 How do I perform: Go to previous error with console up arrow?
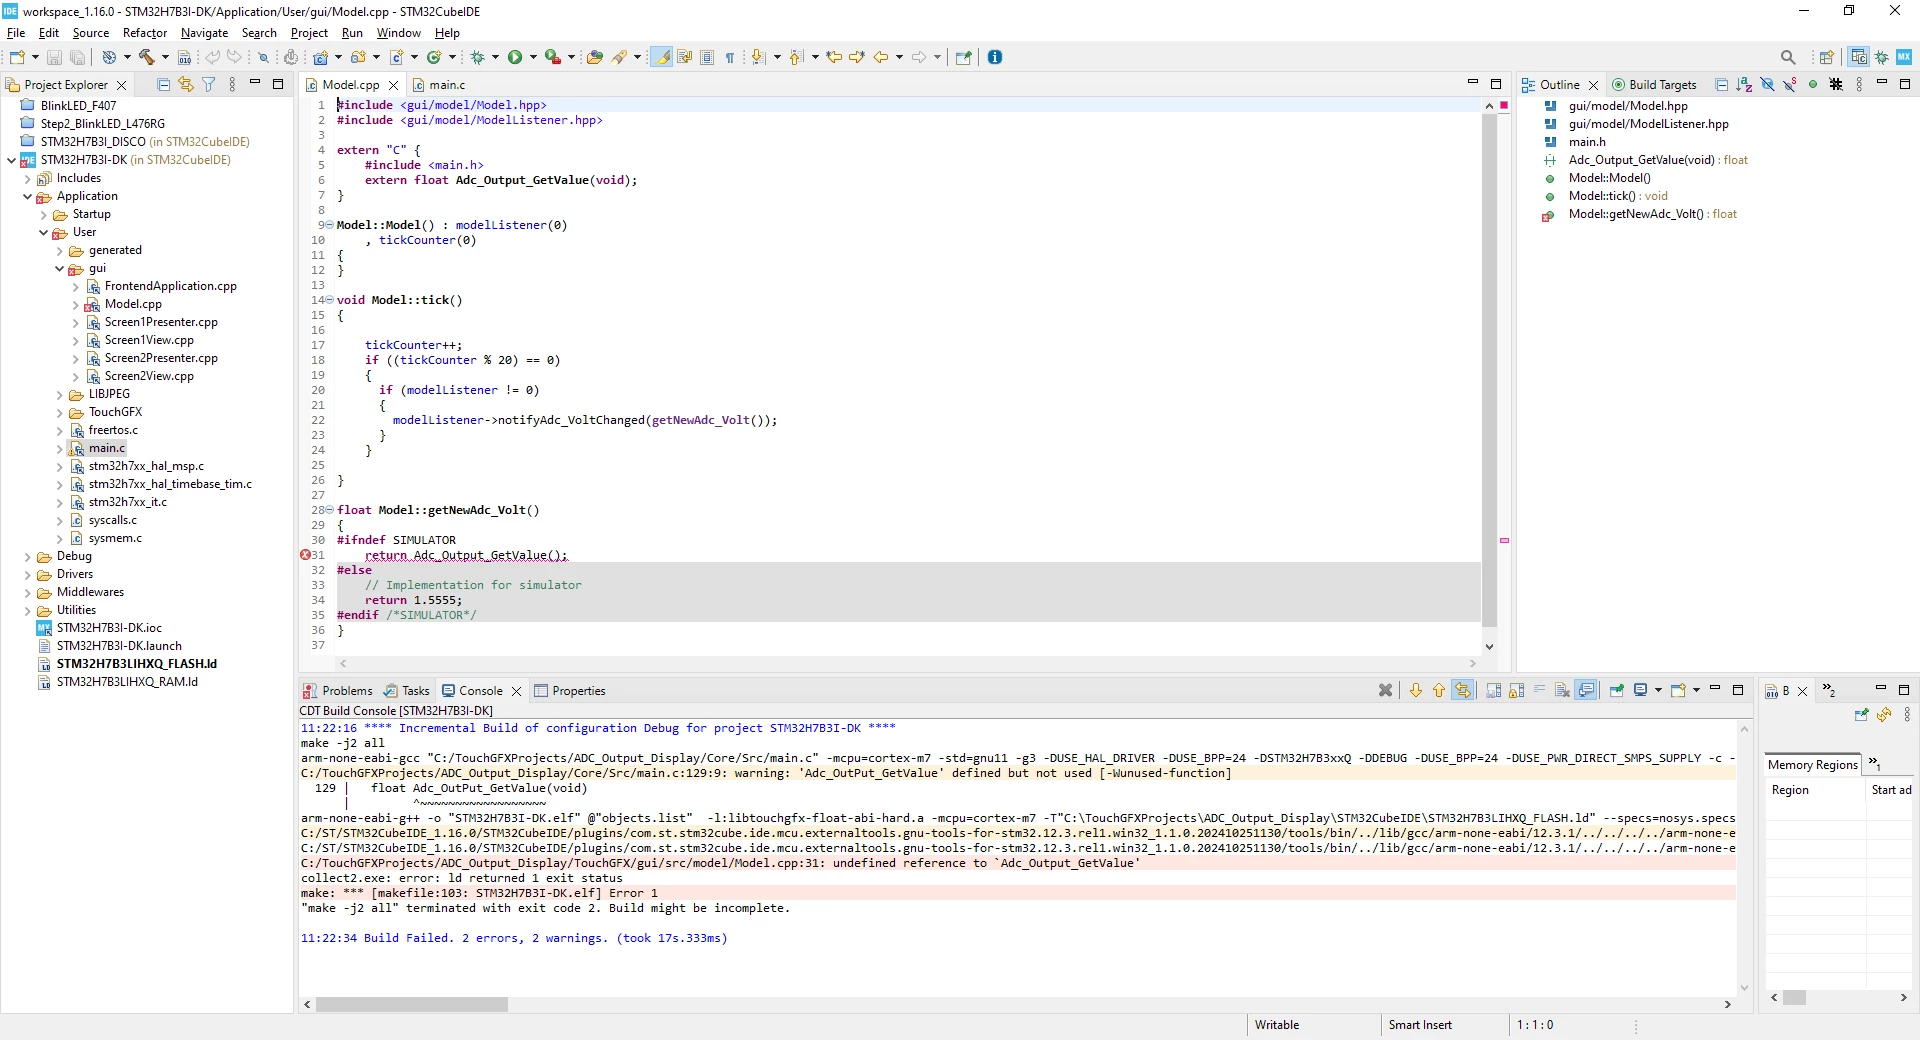(1439, 690)
